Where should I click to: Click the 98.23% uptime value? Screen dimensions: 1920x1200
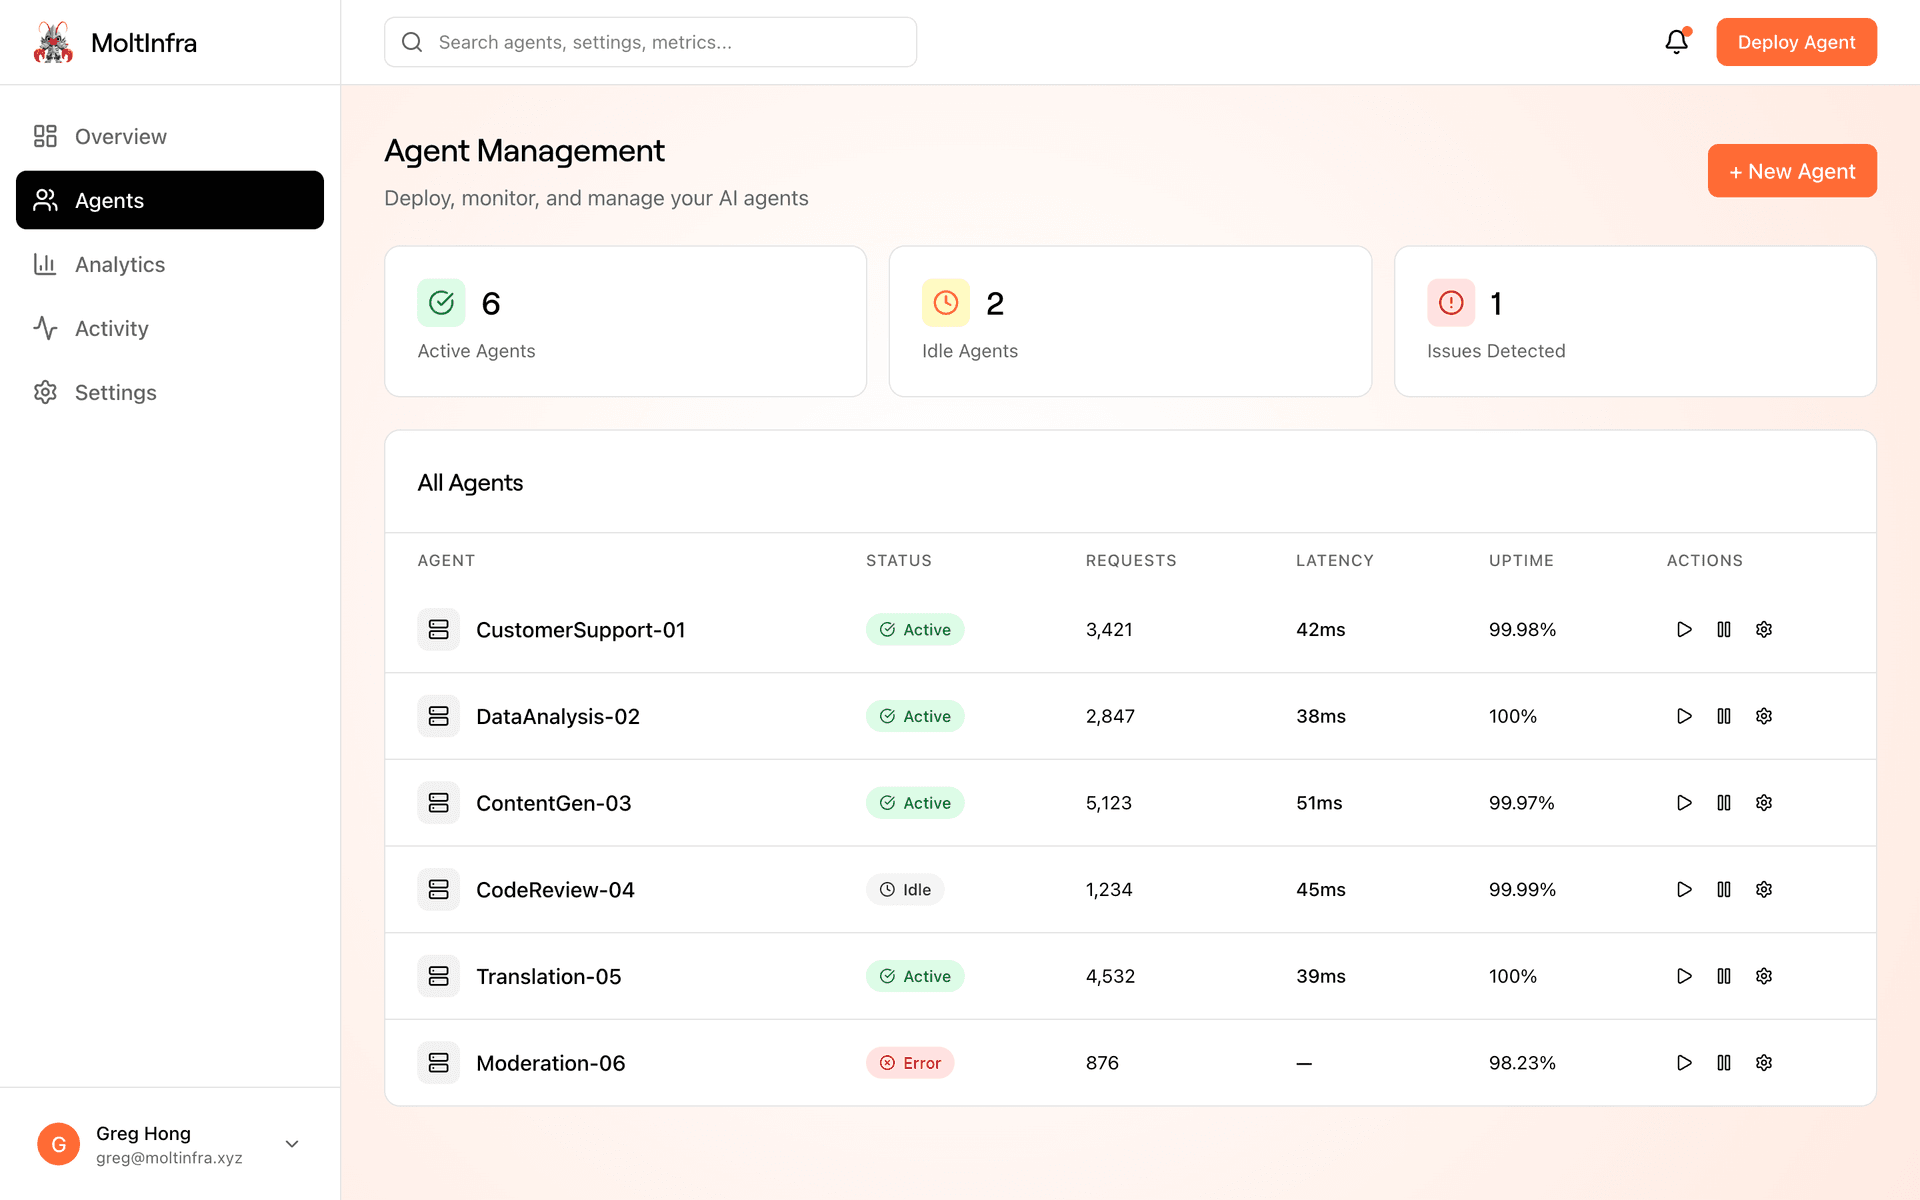pyautogui.click(x=1522, y=1063)
